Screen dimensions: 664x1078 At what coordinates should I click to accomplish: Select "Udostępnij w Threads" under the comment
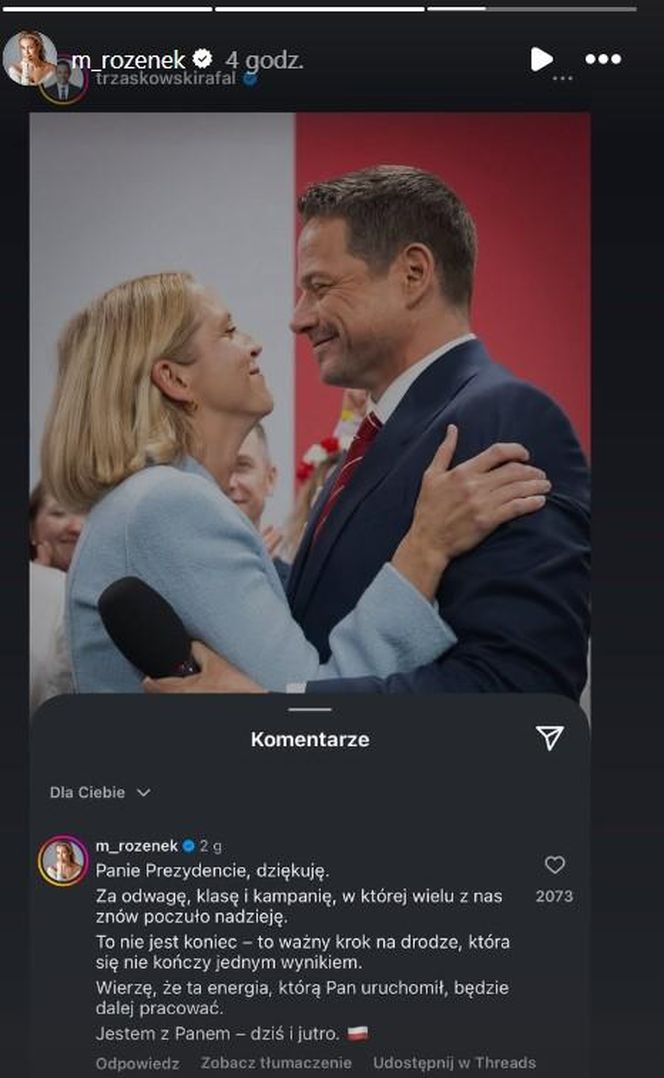pyautogui.click(x=454, y=1063)
